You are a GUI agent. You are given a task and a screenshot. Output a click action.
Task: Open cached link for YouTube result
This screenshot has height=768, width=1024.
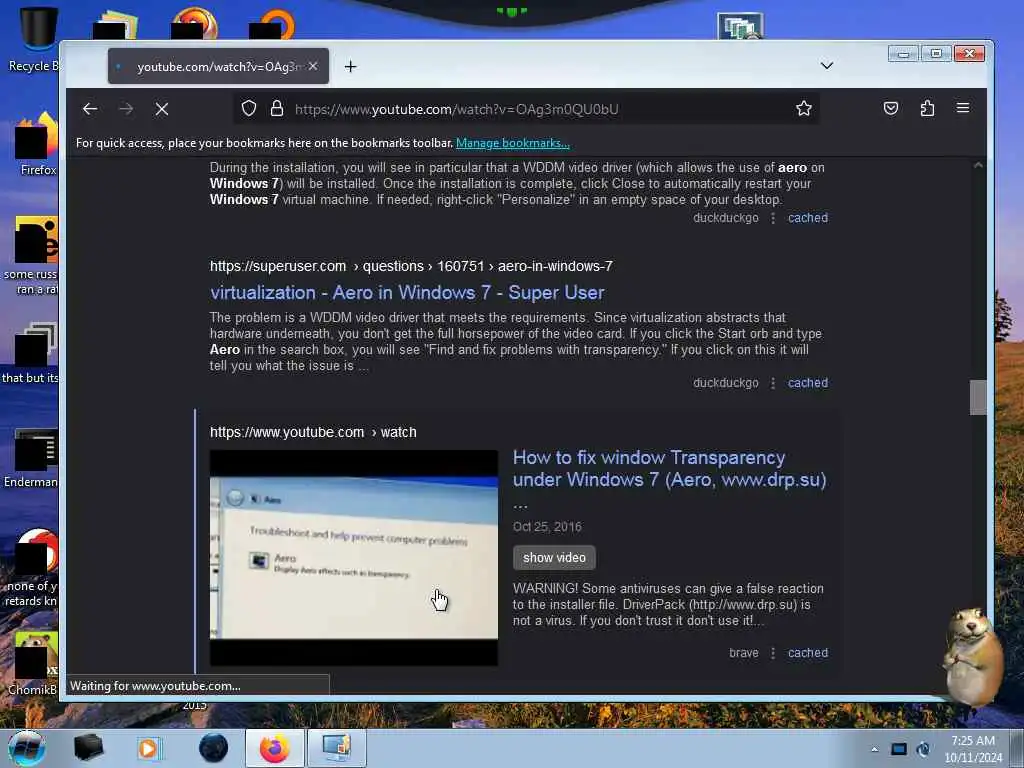[808, 652]
